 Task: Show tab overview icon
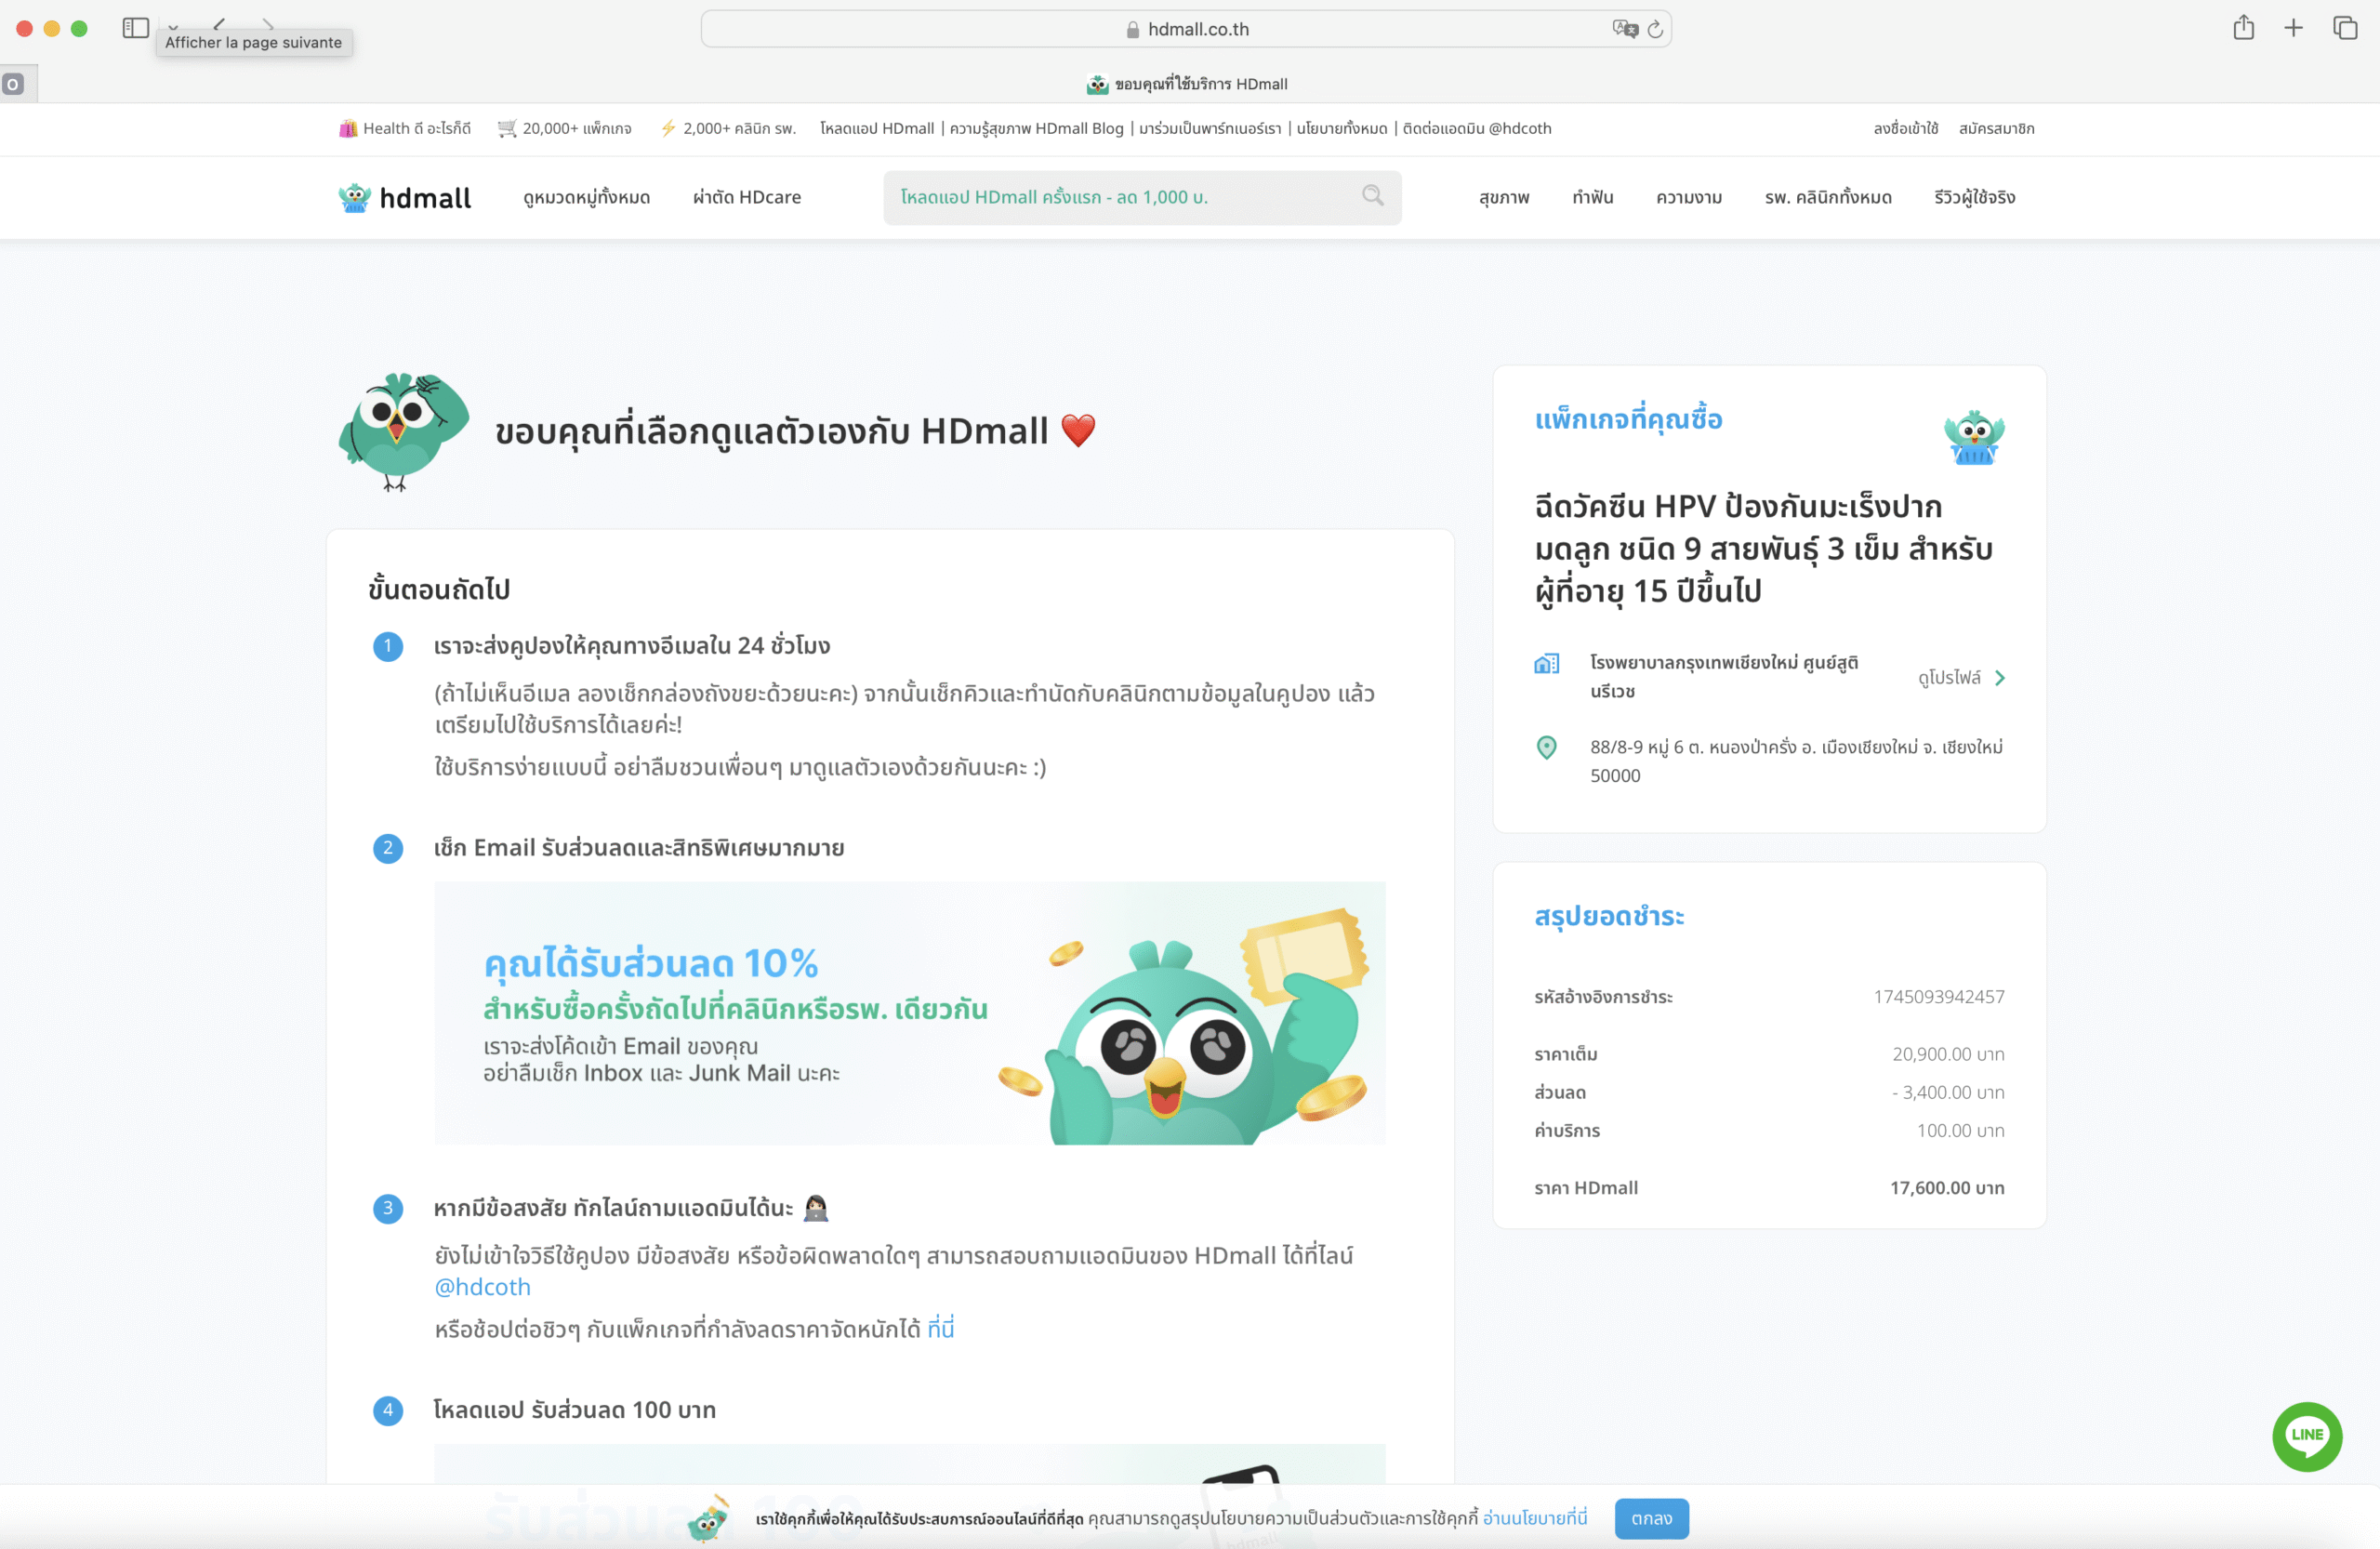(2344, 28)
